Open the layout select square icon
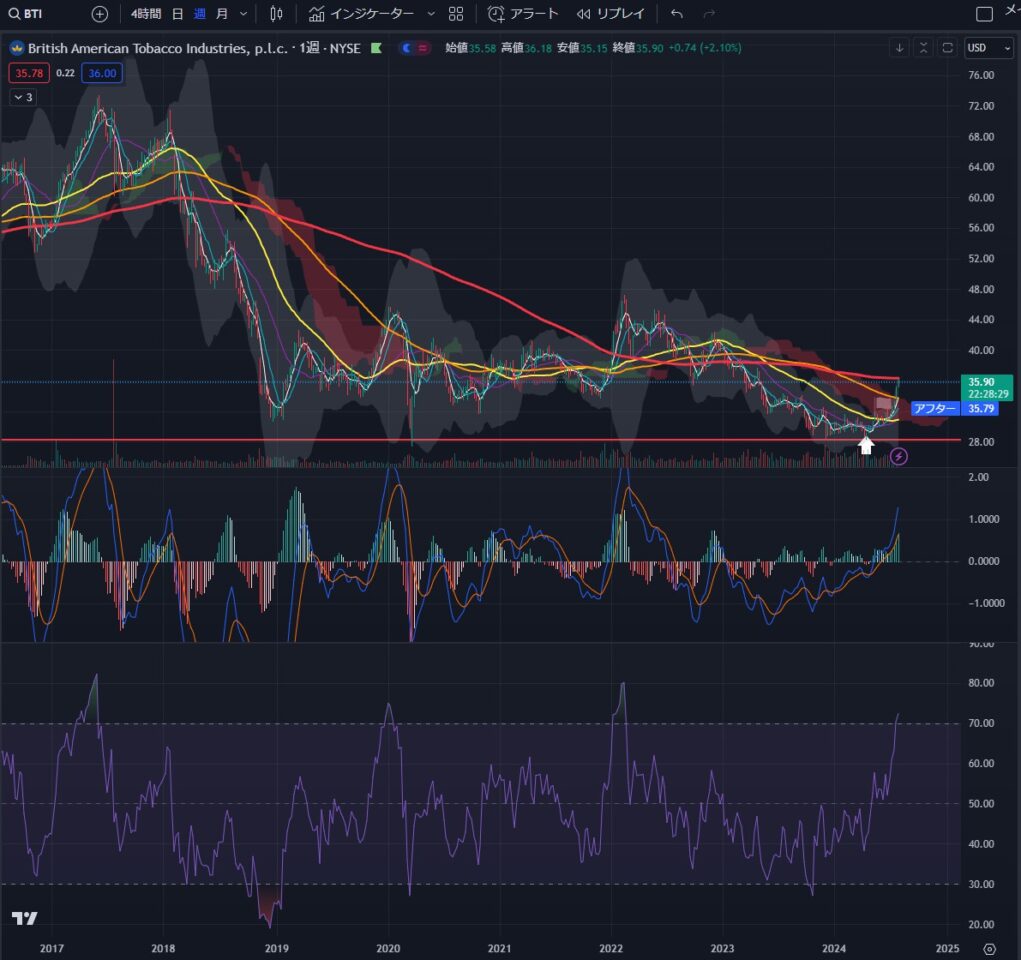Image resolution: width=1021 pixels, height=960 pixels. point(984,14)
